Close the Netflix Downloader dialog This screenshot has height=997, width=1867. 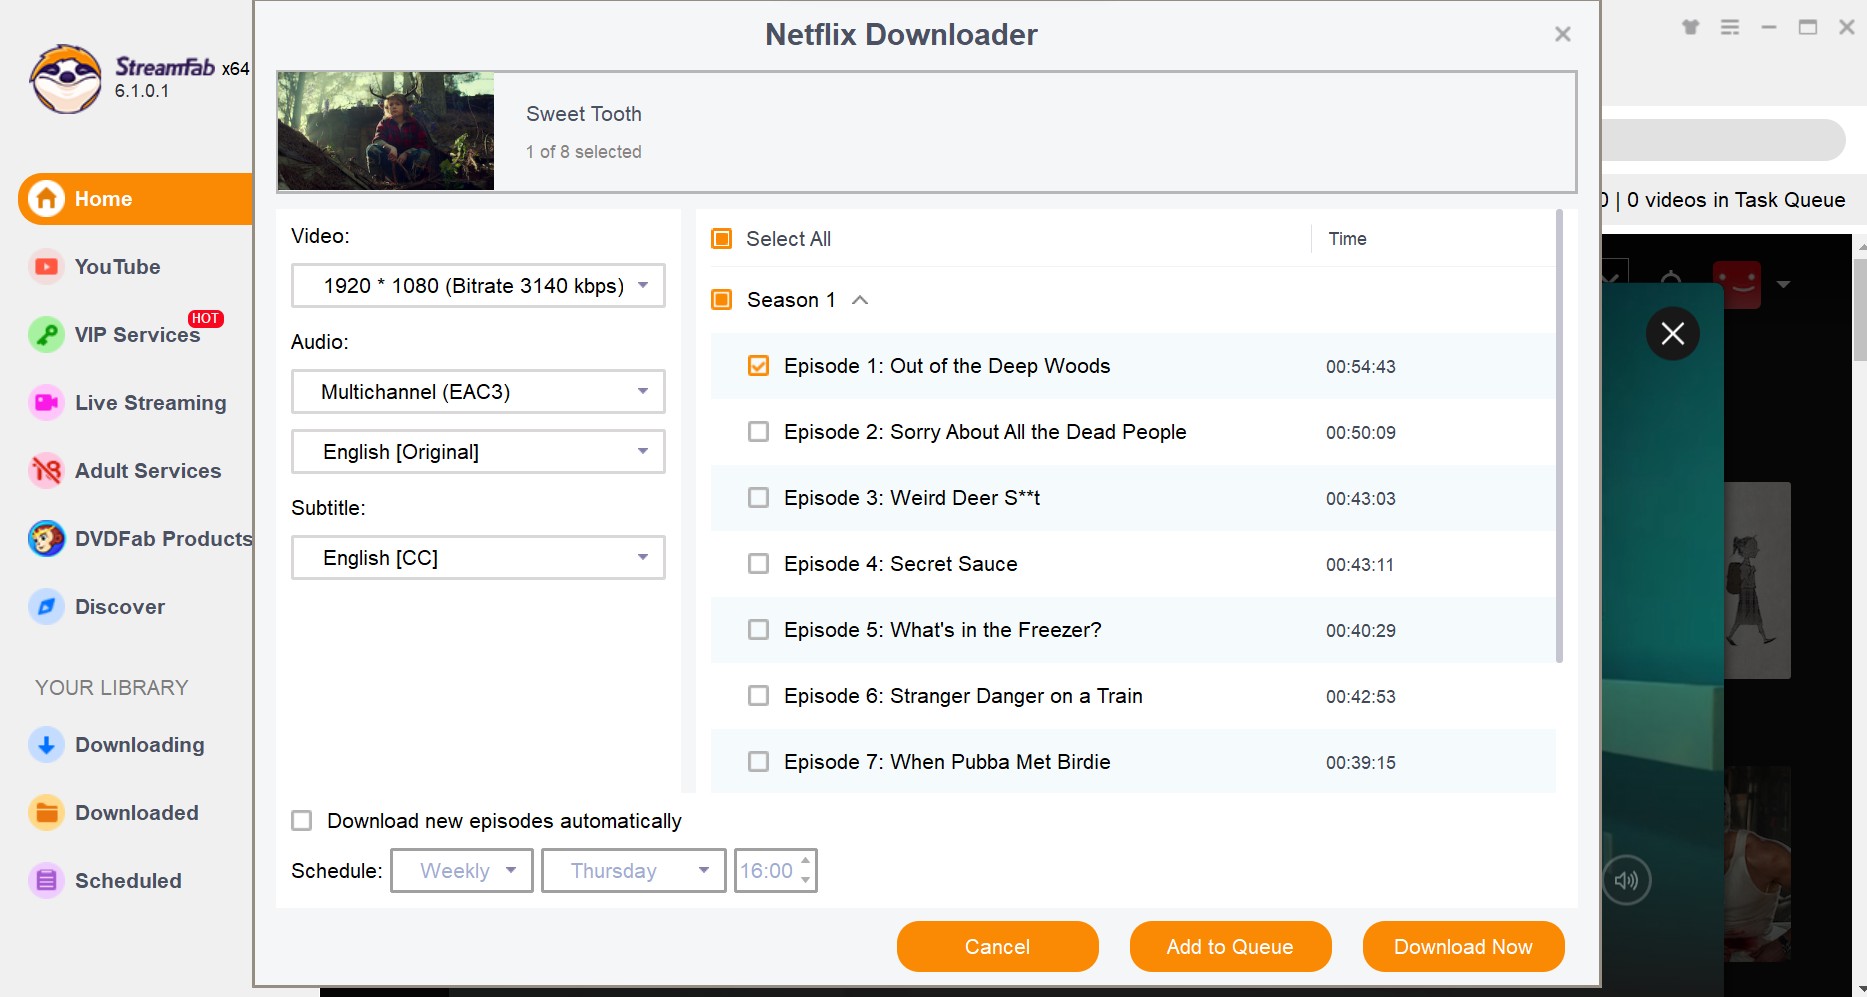tap(1563, 34)
